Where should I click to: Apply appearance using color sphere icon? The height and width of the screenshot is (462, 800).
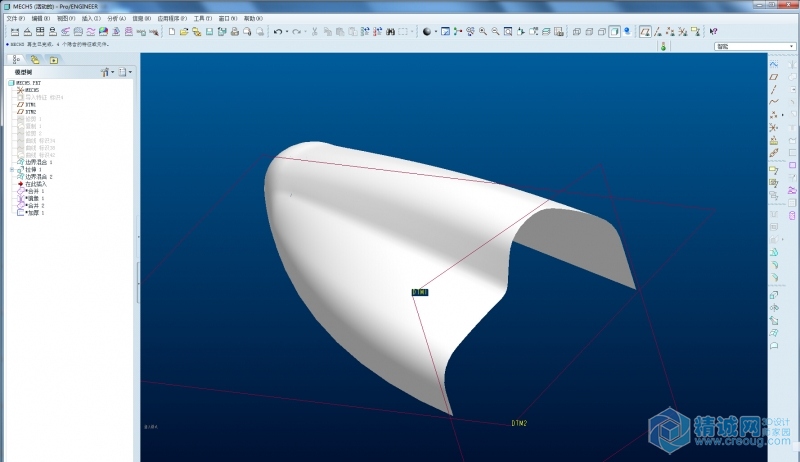tap(427, 32)
